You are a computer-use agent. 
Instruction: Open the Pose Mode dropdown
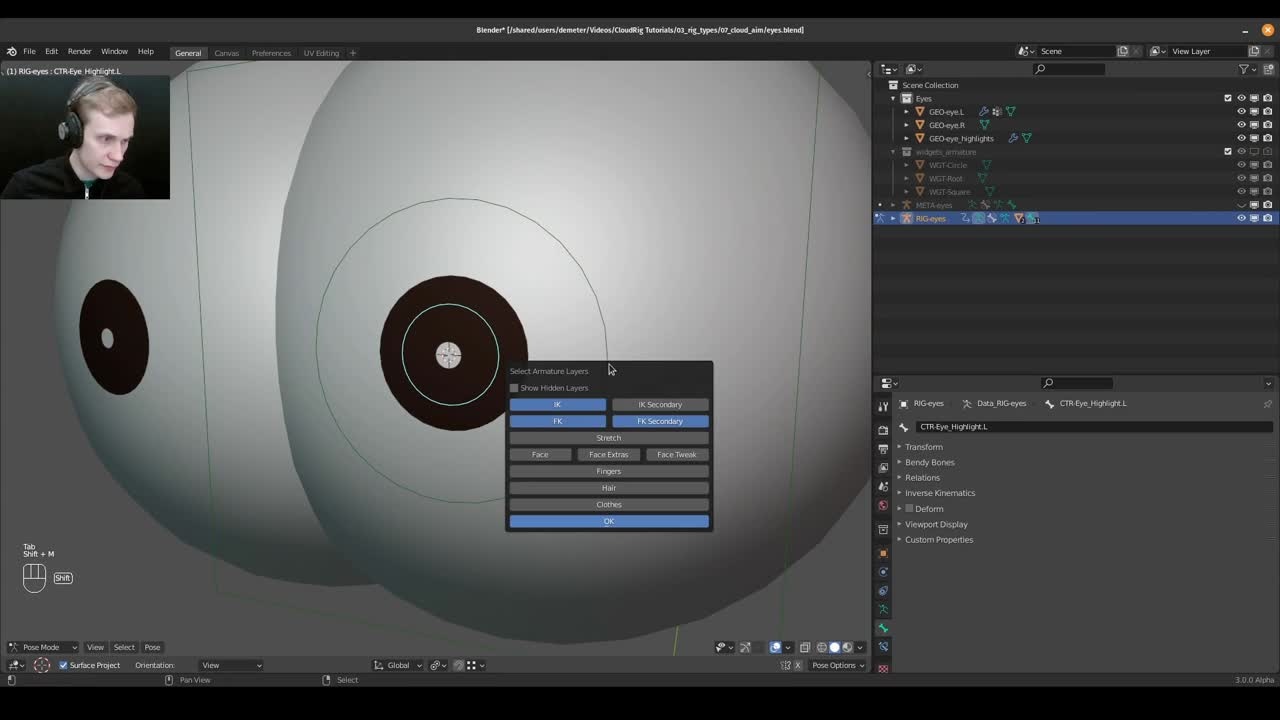click(x=43, y=647)
